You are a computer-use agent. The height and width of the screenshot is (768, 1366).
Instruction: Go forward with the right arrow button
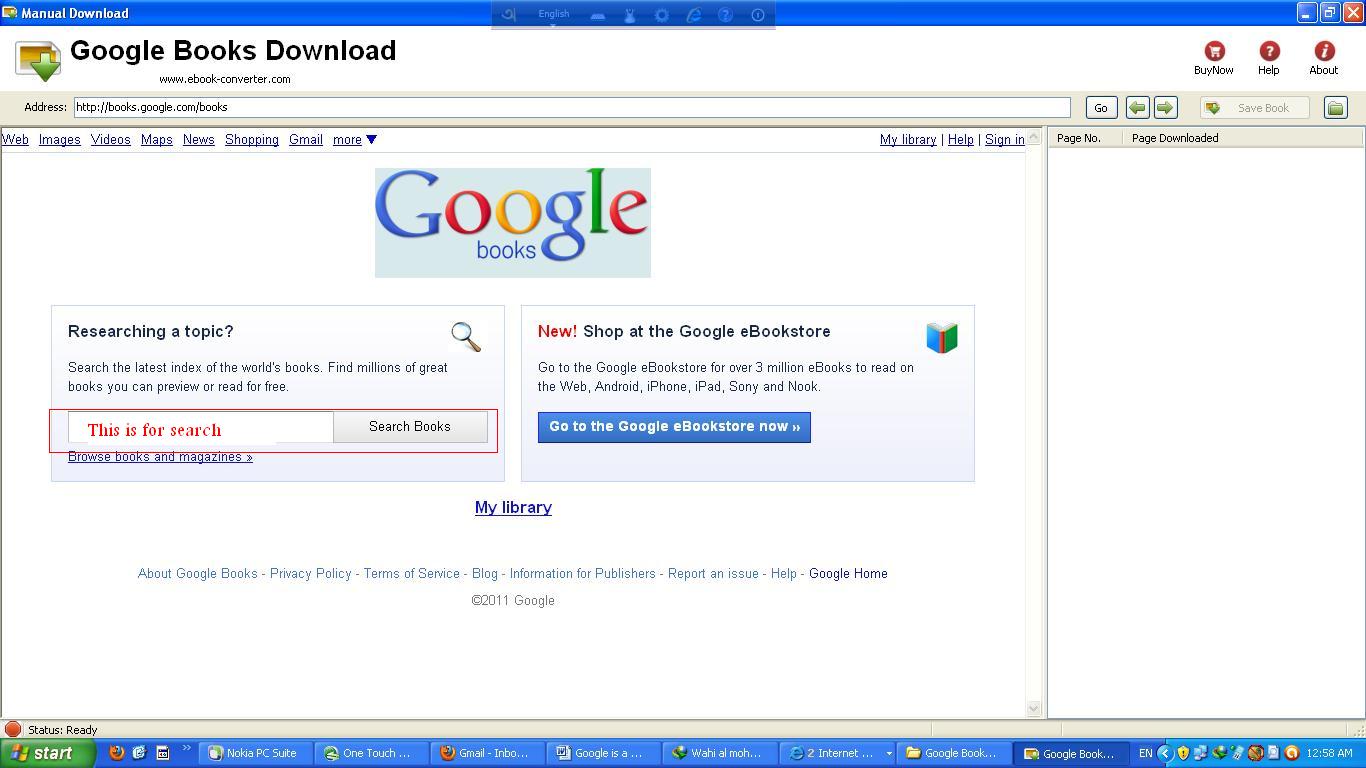coord(1165,107)
